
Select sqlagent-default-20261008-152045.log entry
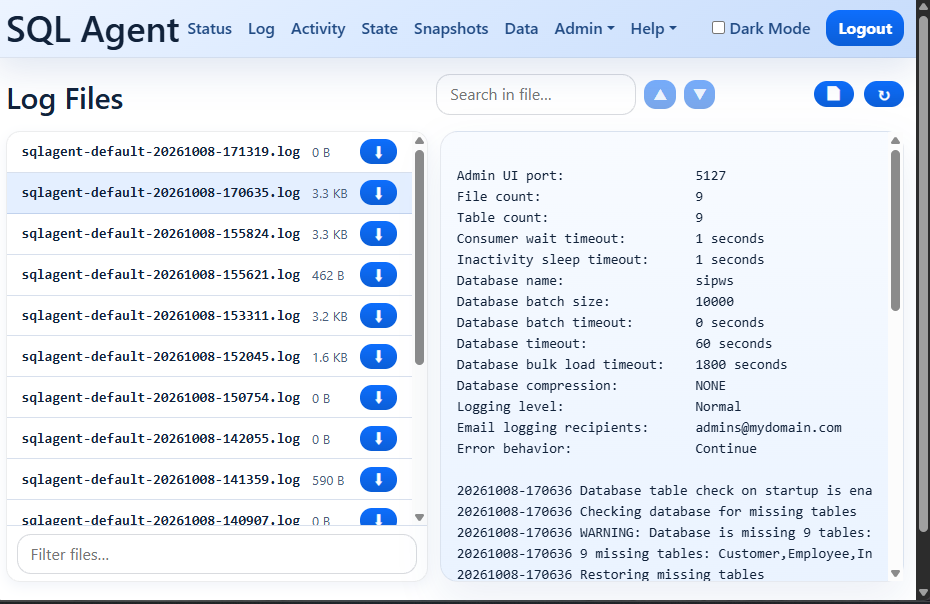[x=209, y=357]
